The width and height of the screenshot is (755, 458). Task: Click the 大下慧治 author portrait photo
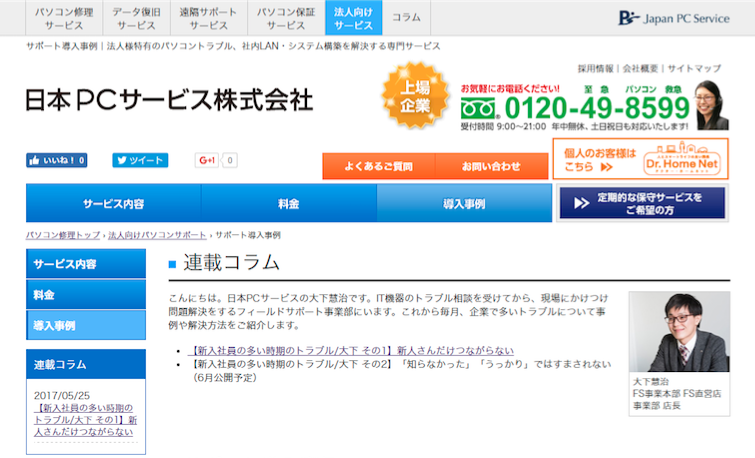point(679,331)
